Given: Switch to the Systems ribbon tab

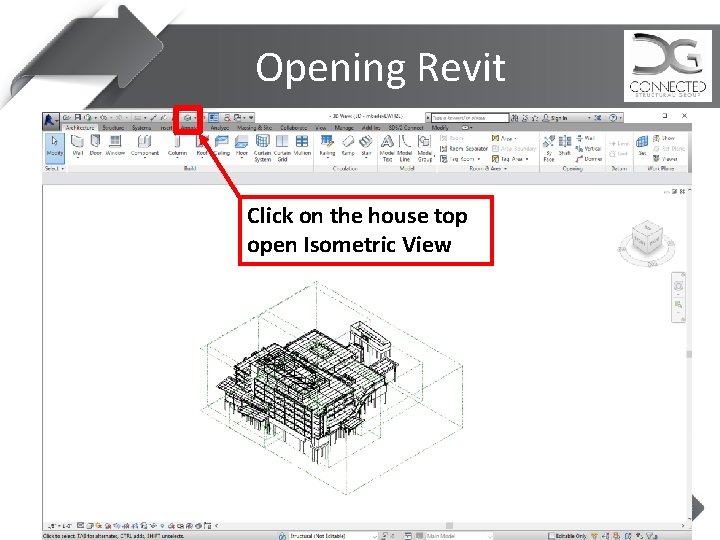Looking at the screenshot, I should (x=141, y=128).
